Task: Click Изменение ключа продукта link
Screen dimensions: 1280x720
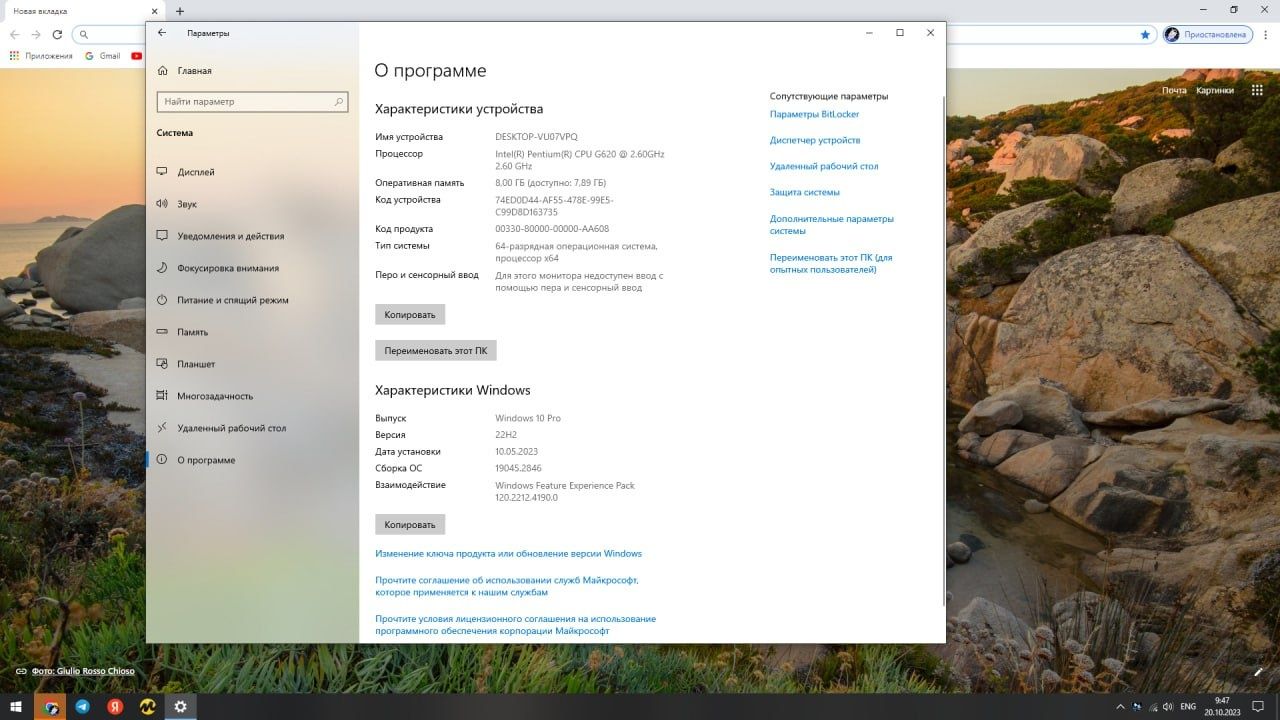Action: pyautogui.click(x=508, y=553)
